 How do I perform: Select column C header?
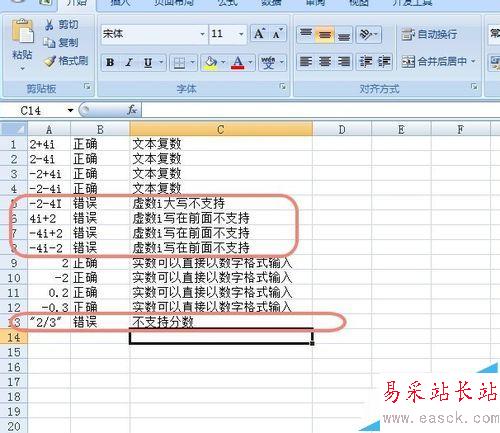coord(221,129)
